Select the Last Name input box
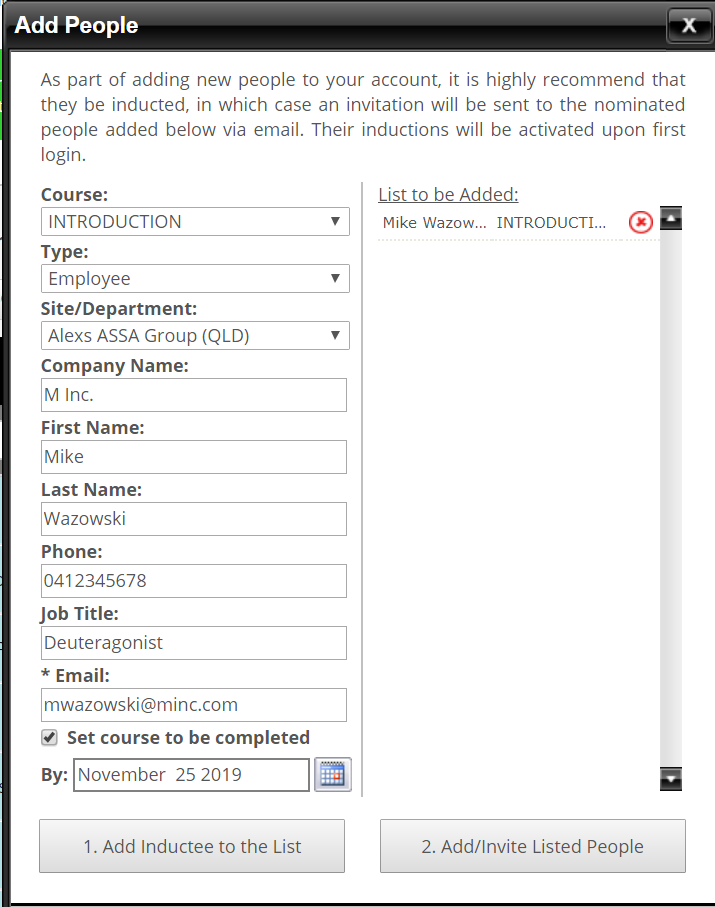The image size is (715, 907). pos(194,519)
